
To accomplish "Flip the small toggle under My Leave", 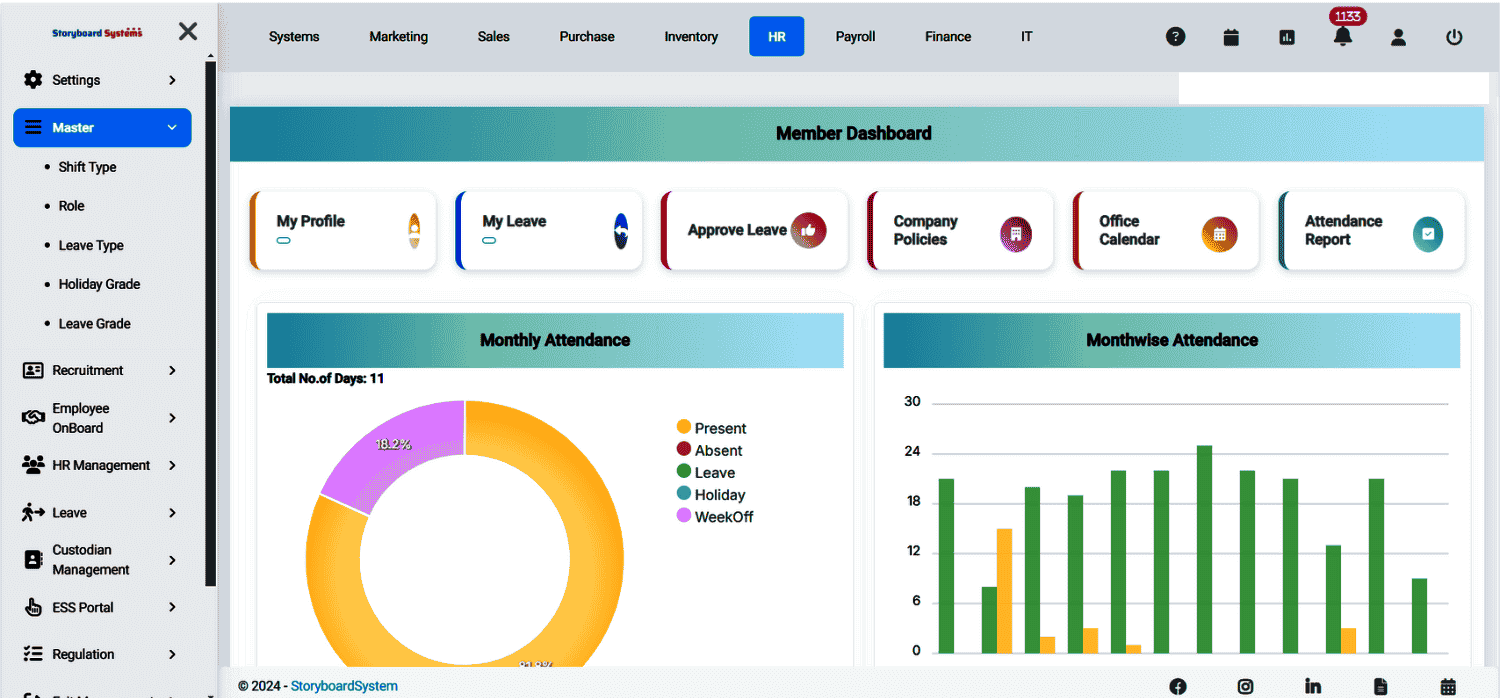I will coord(489,241).
